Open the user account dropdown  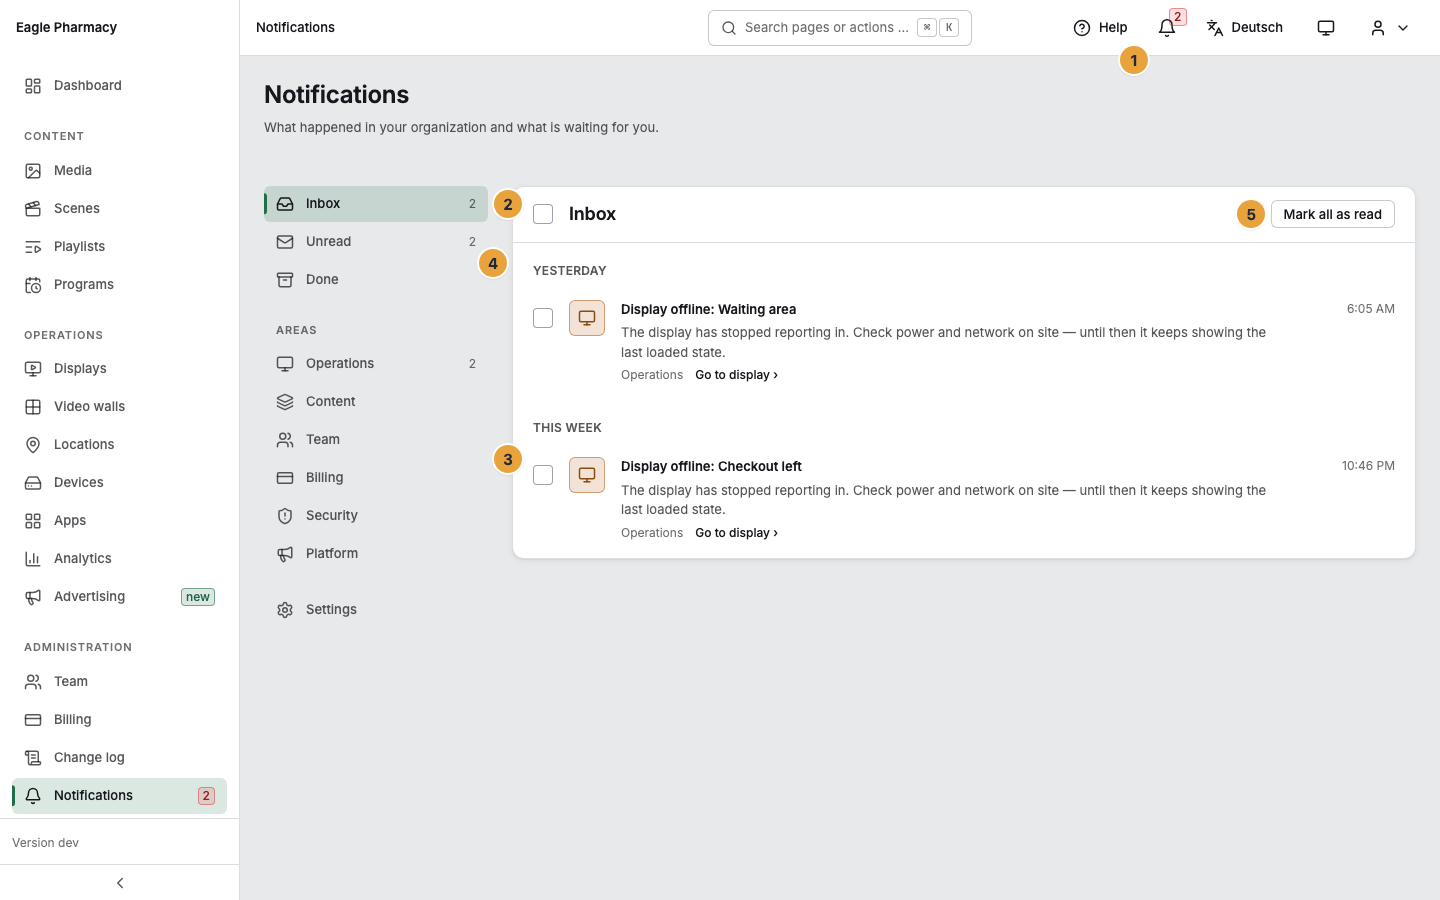(x=1389, y=28)
